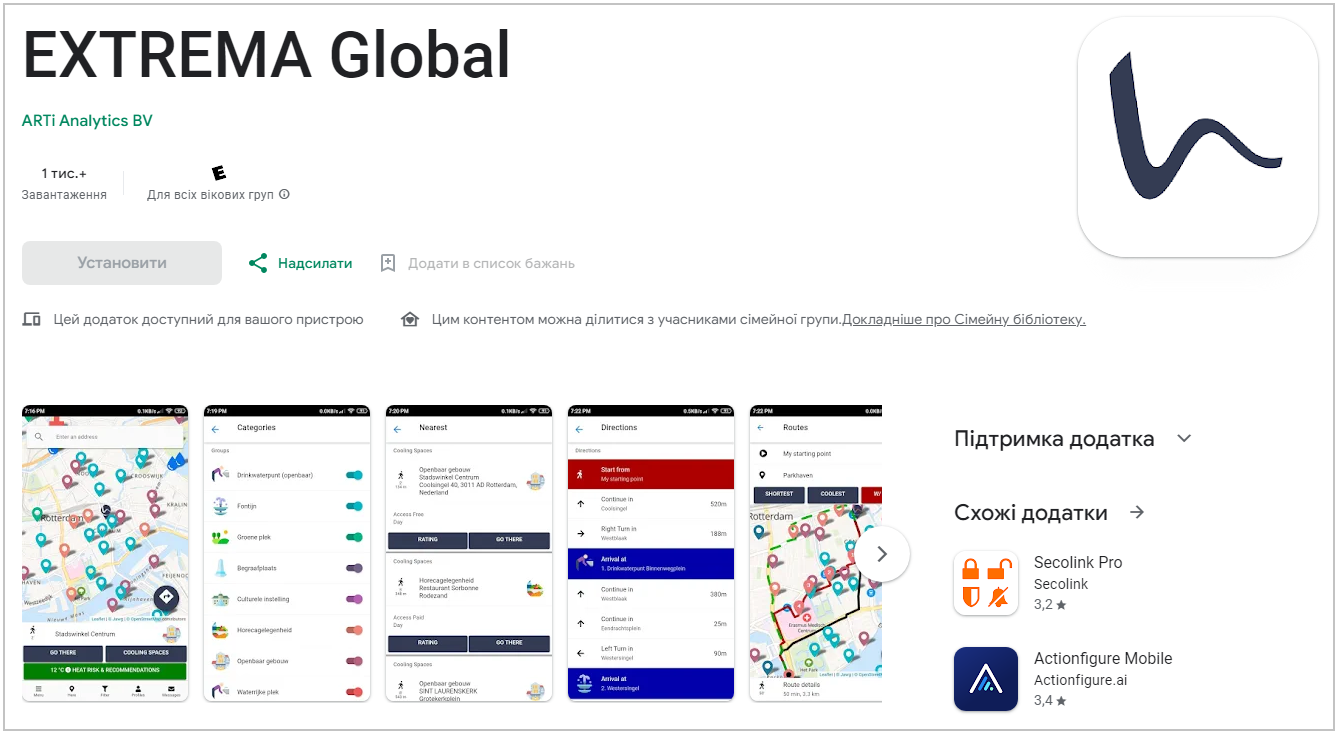Click the family library home icon
Image resolution: width=1339 pixels, height=734 pixels.
pyautogui.click(x=409, y=320)
